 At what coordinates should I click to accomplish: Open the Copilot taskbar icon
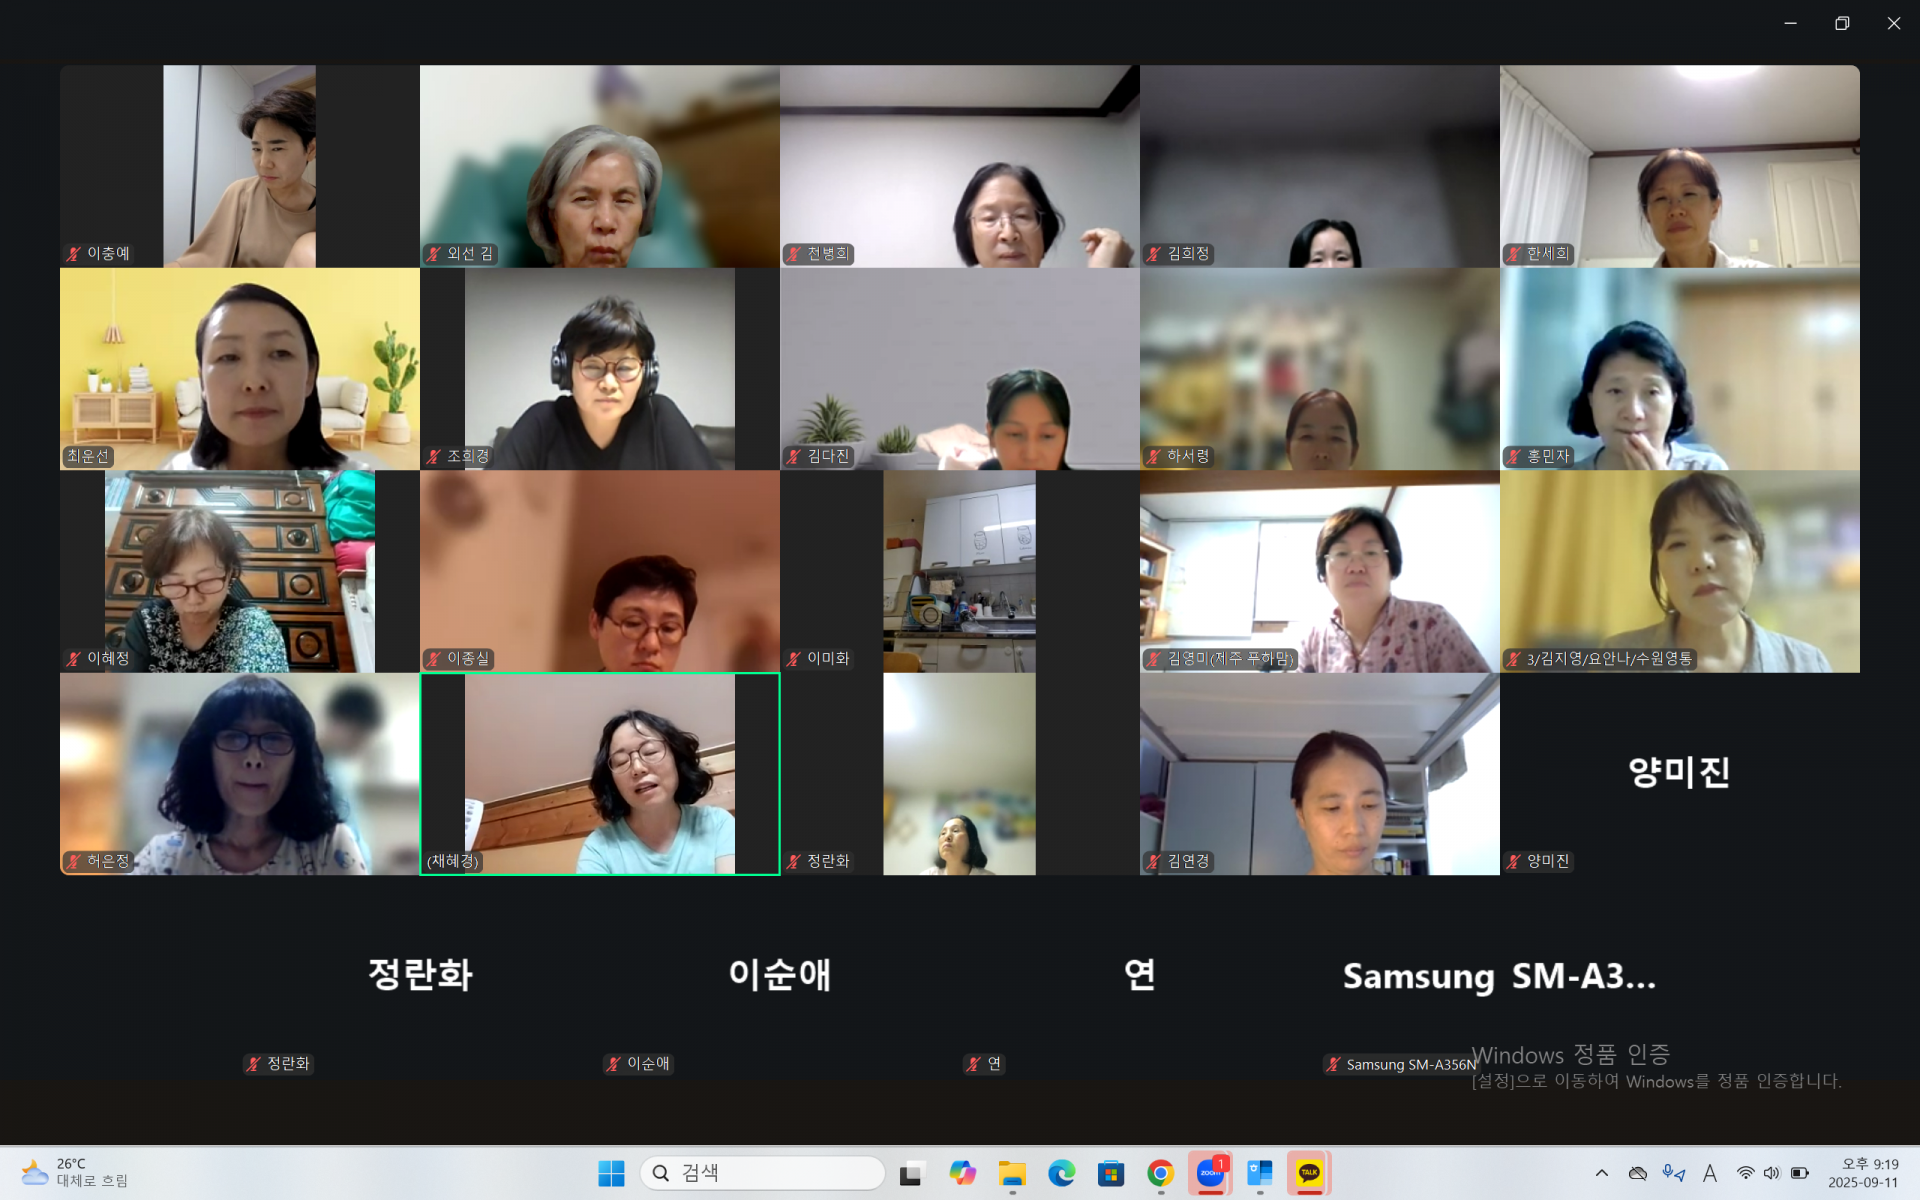(962, 1173)
